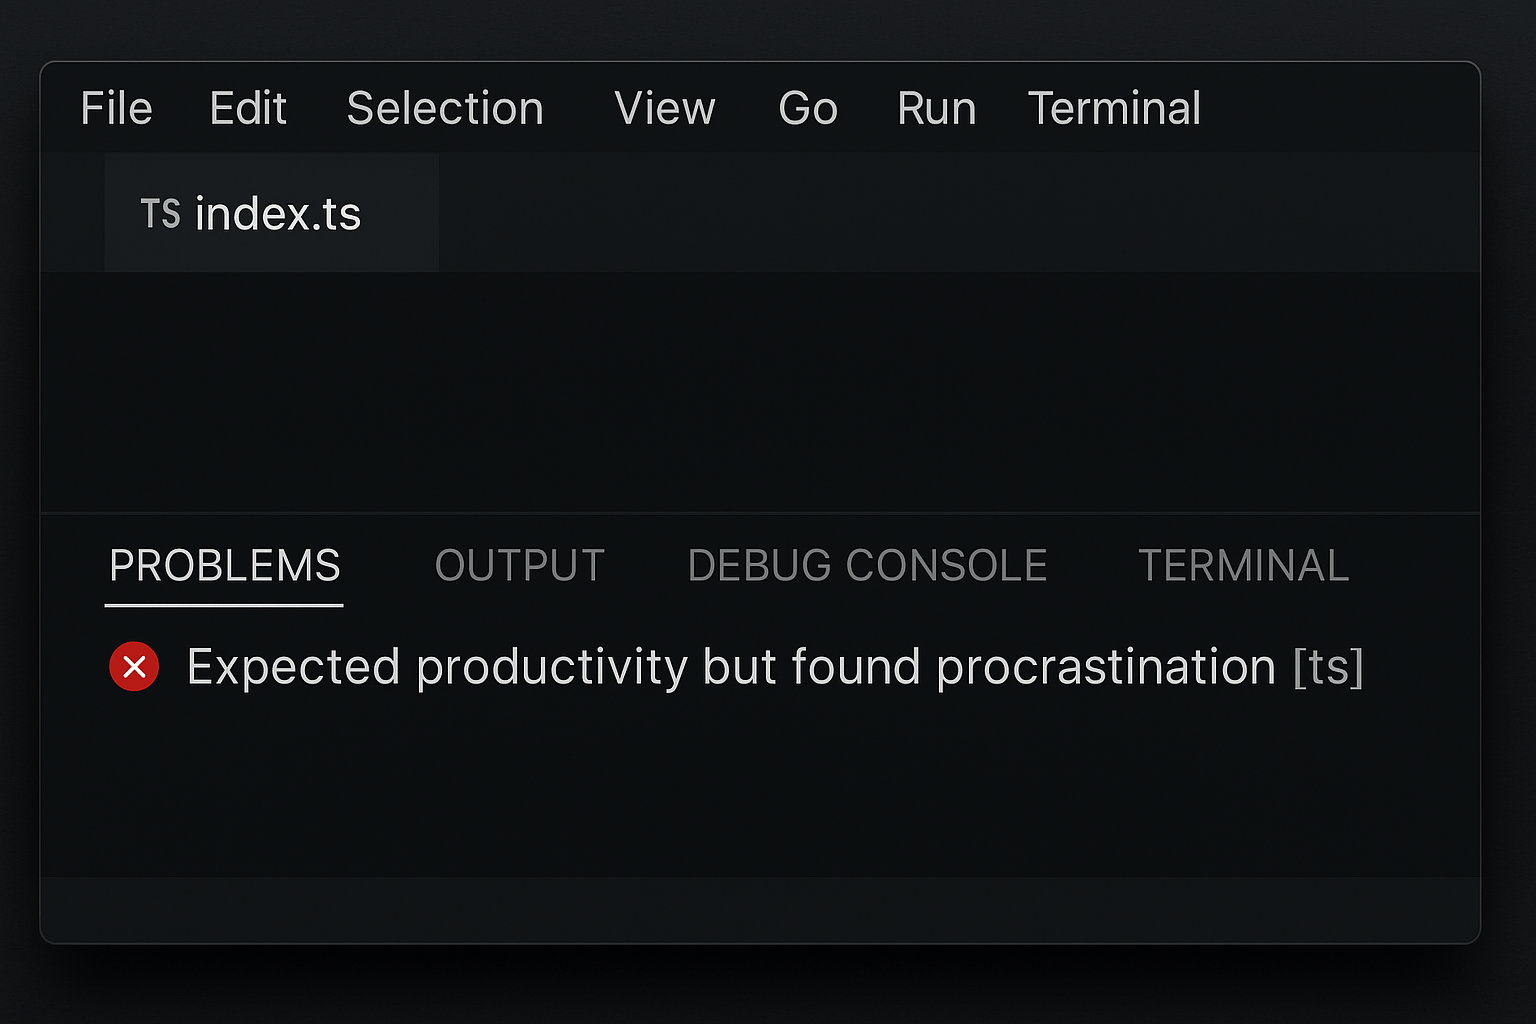Switch to the TERMINAL panel tab

click(1244, 566)
